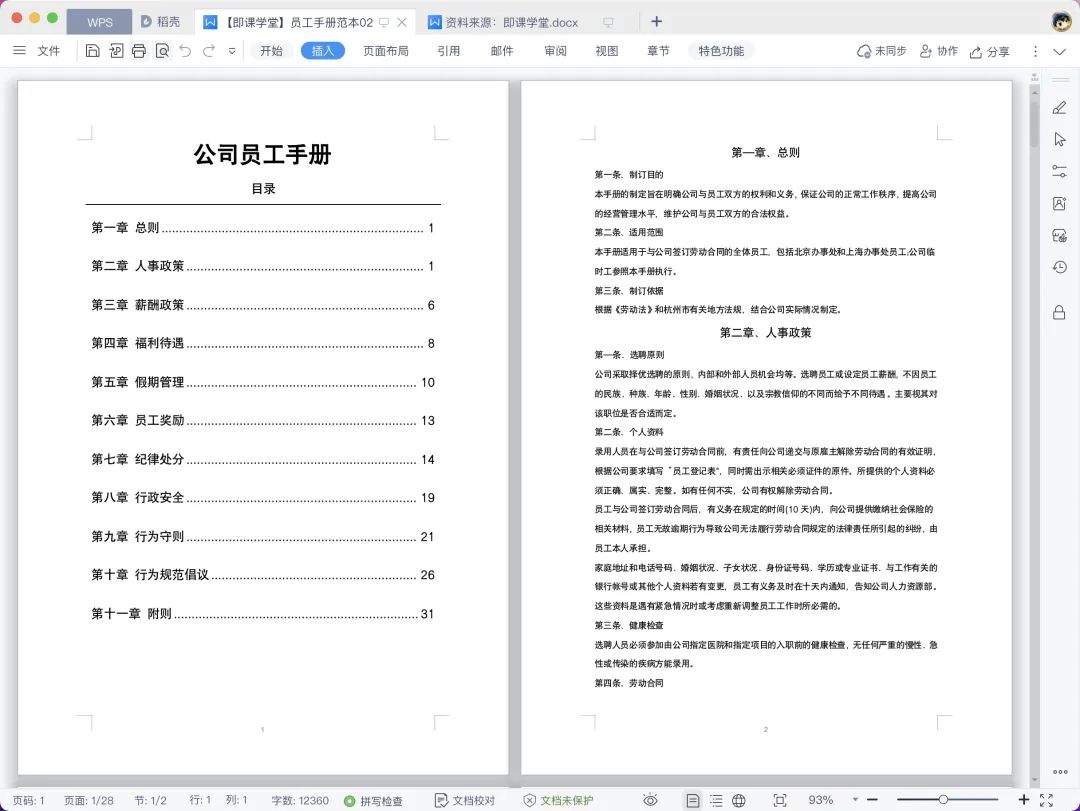This screenshot has width=1080, height=811.
Task: Click the zoom in plus button
Action: tap(1024, 799)
